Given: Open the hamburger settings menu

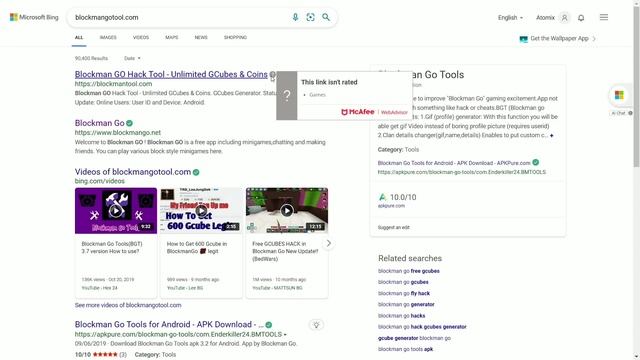Looking at the screenshot, I should tap(604, 17).
